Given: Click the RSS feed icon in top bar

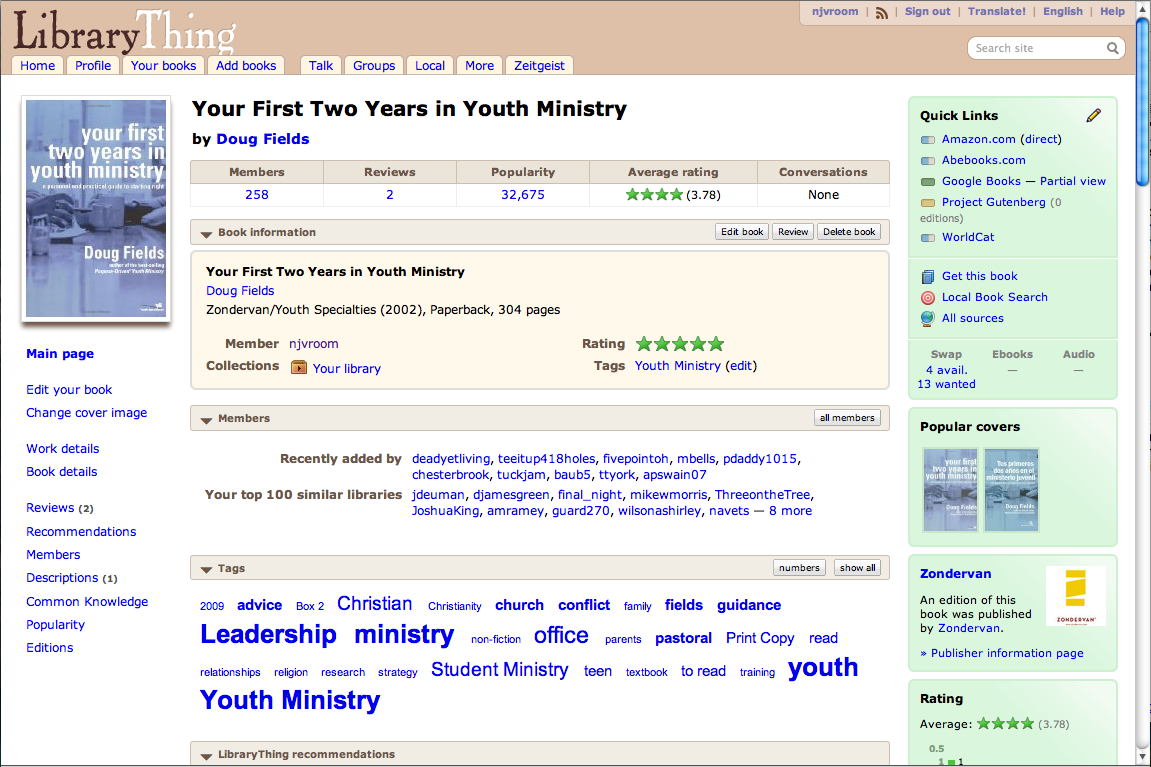Looking at the screenshot, I should coord(881,12).
